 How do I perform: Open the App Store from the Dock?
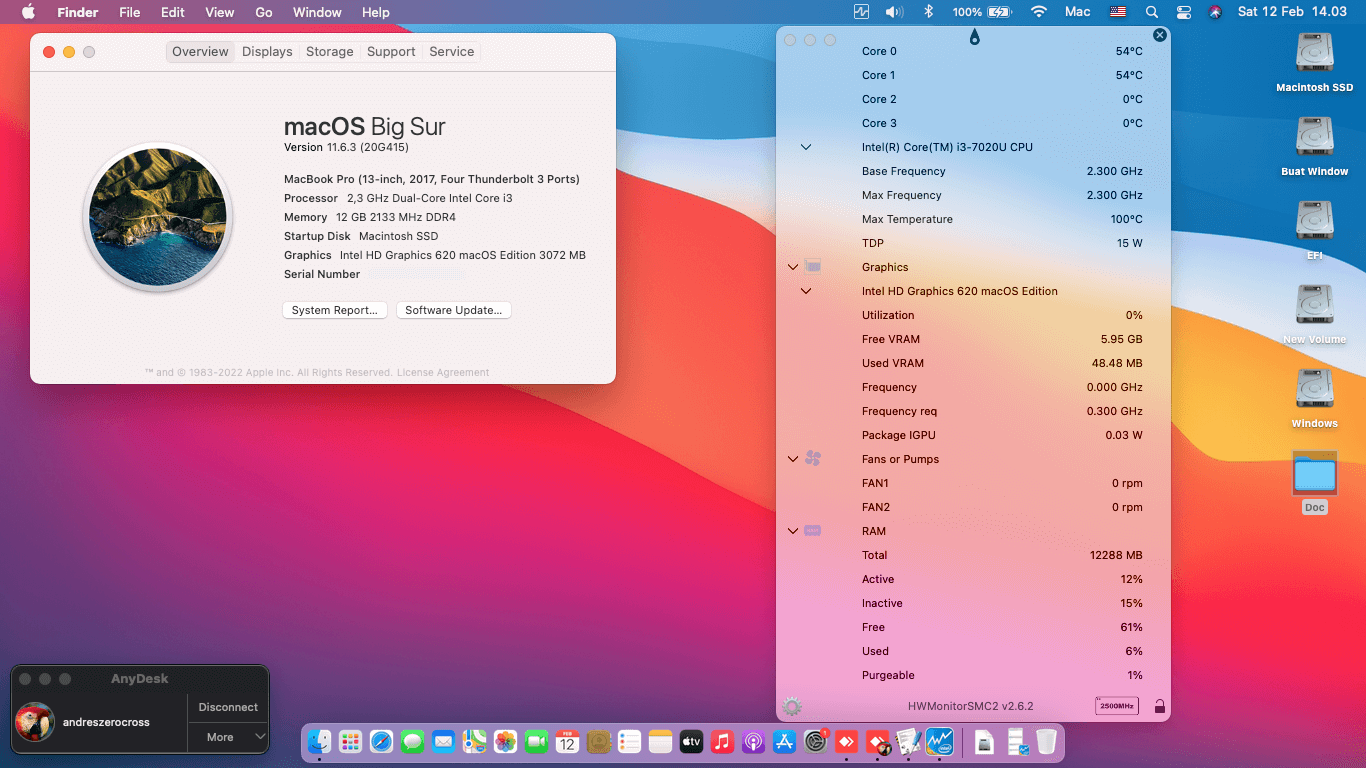point(784,741)
